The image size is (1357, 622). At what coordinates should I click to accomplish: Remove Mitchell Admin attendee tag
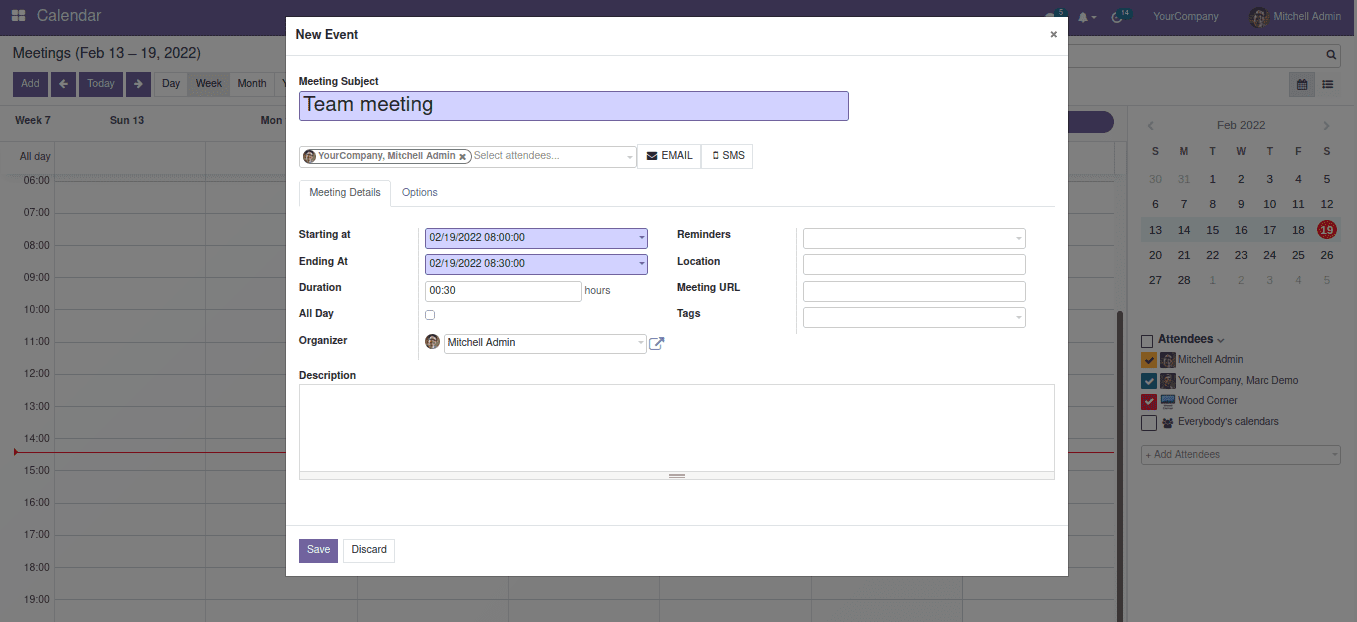tap(462, 157)
